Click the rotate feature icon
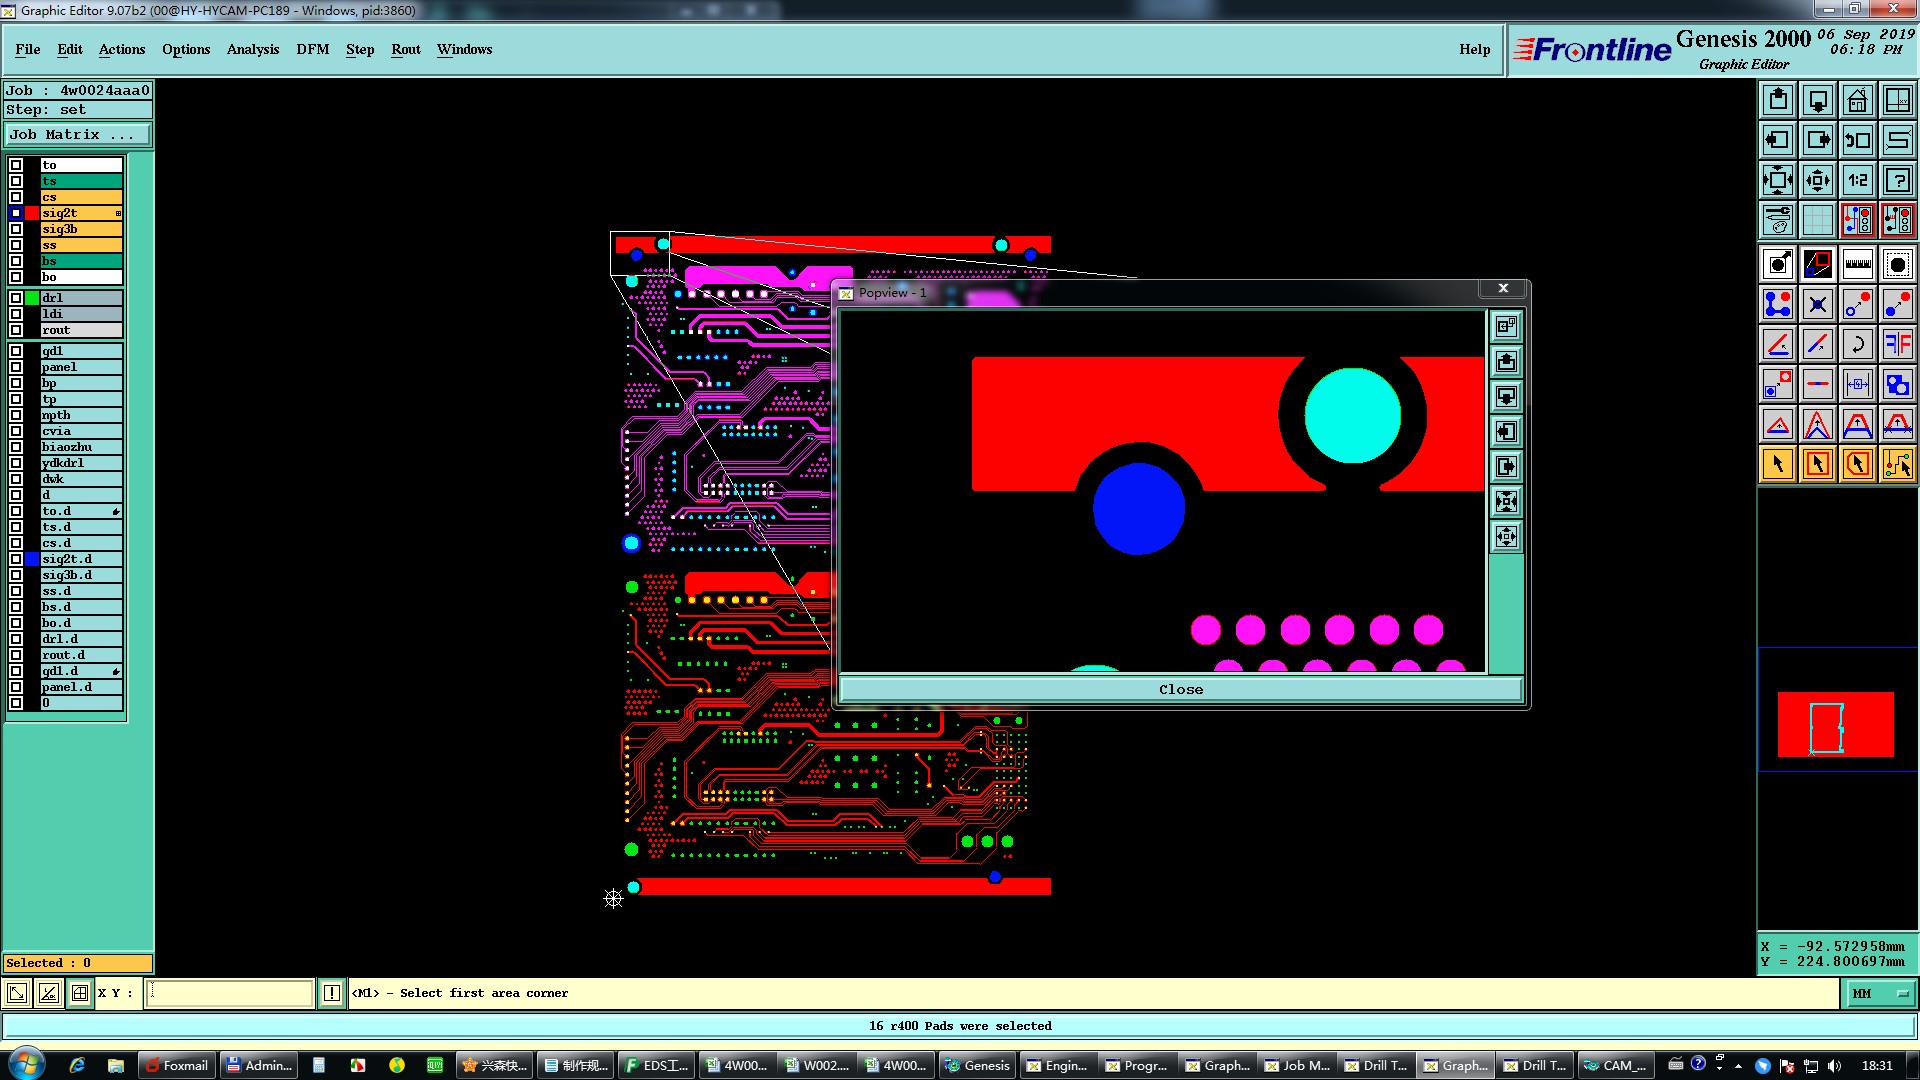The height and width of the screenshot is (1080, 1920). (x=1857, y=344)
